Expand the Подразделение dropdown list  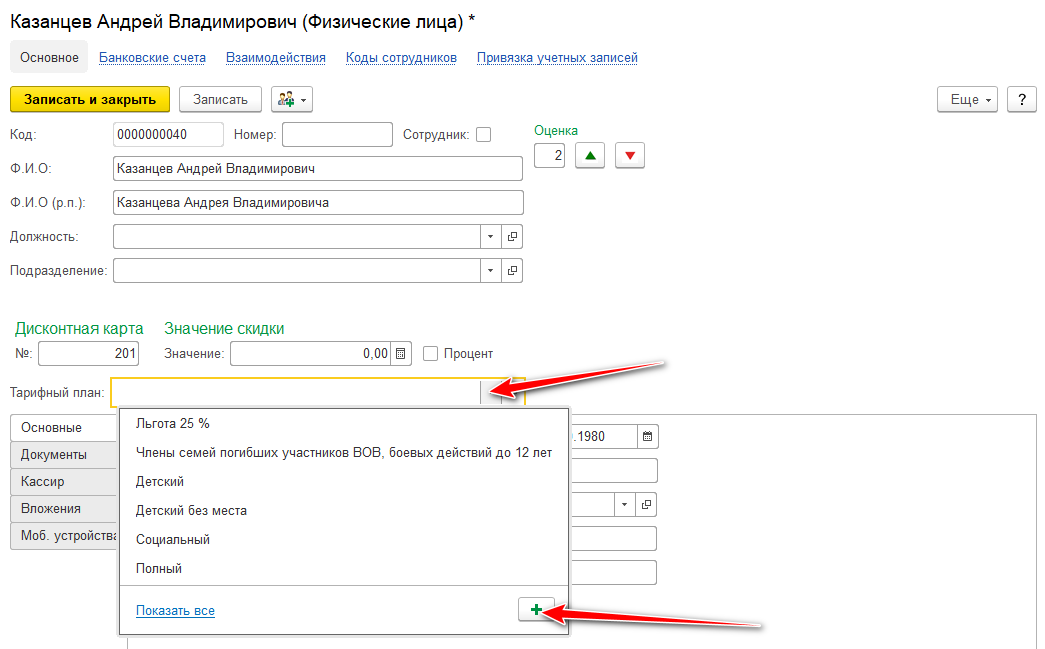(490, 271)
